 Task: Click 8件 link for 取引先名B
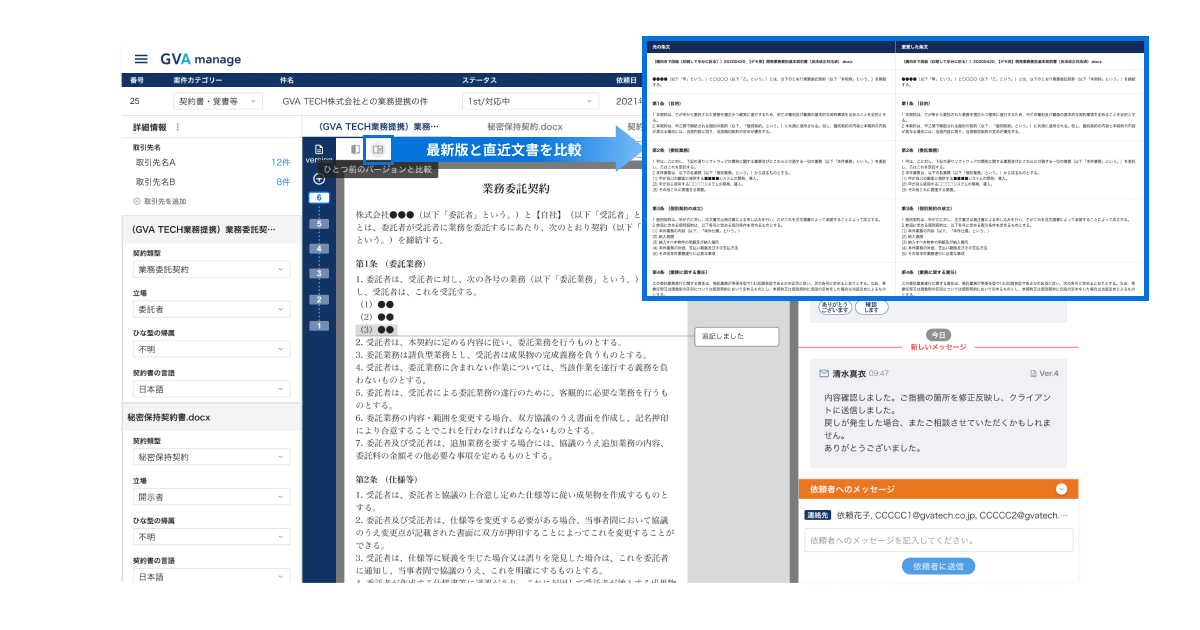coord(282,182)
